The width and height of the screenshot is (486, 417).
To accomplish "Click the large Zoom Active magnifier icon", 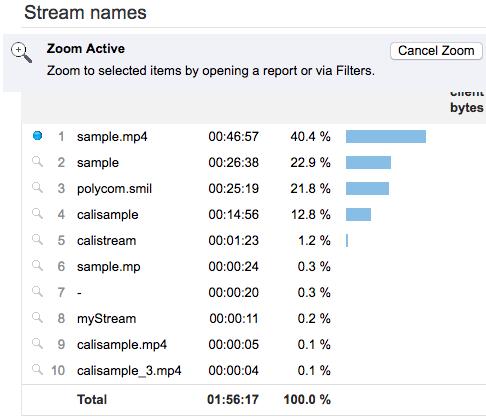I will tap(22, 52).
